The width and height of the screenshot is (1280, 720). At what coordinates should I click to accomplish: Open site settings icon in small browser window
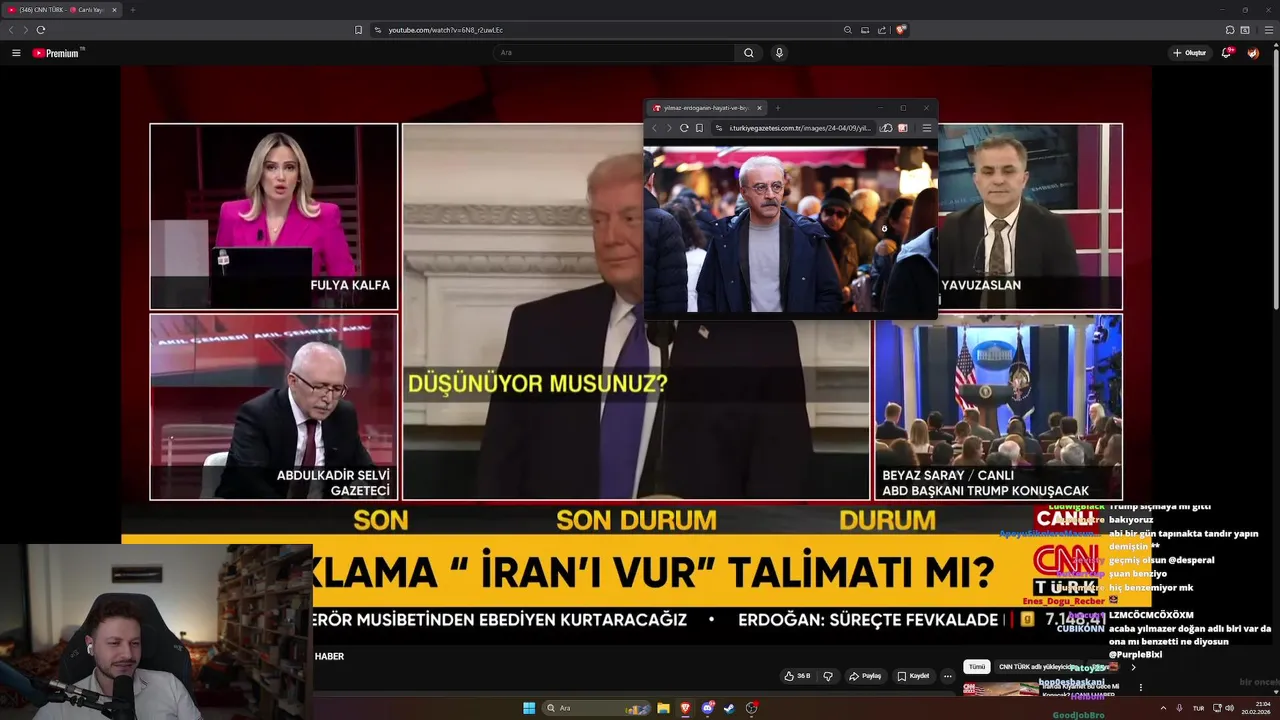719,128
